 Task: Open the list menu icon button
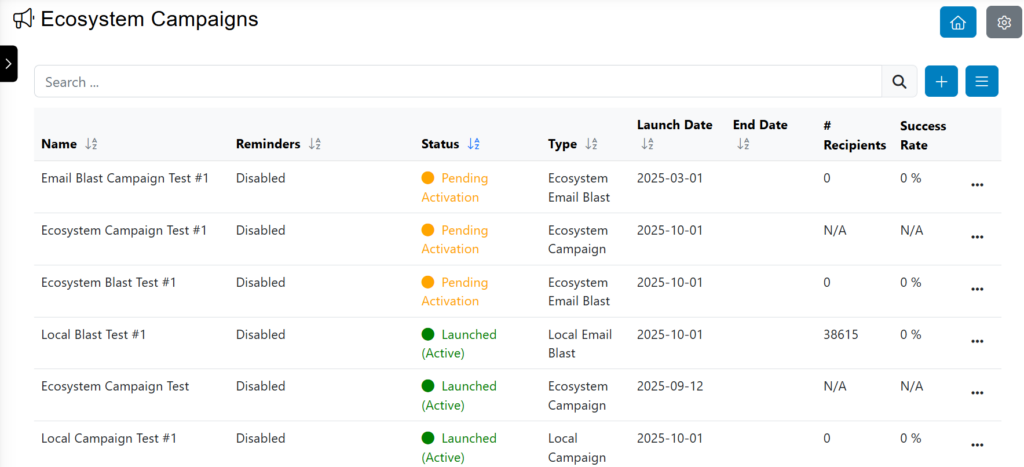[x=981, y=82]
